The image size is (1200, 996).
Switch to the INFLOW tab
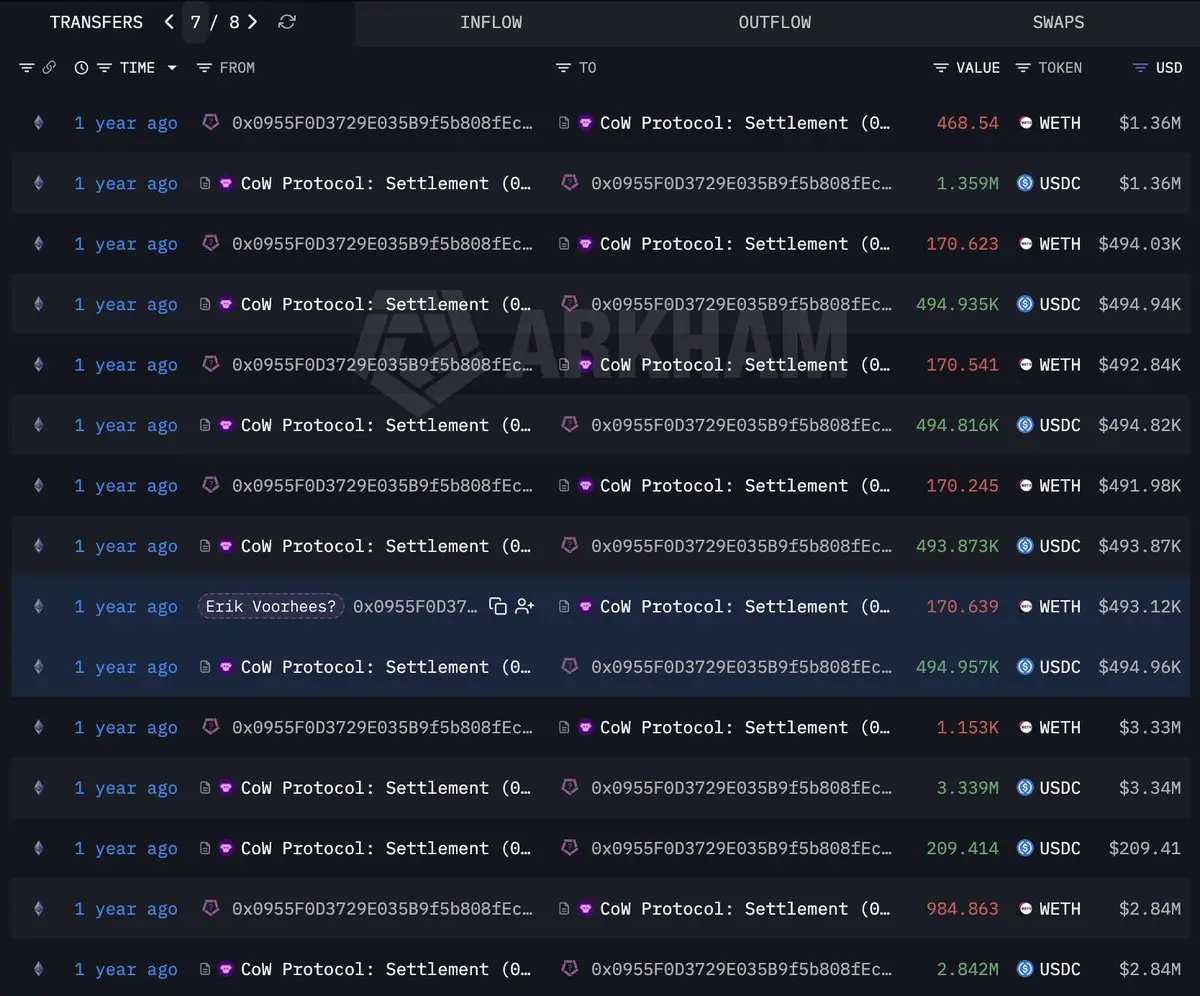click(x=491, y=22)
